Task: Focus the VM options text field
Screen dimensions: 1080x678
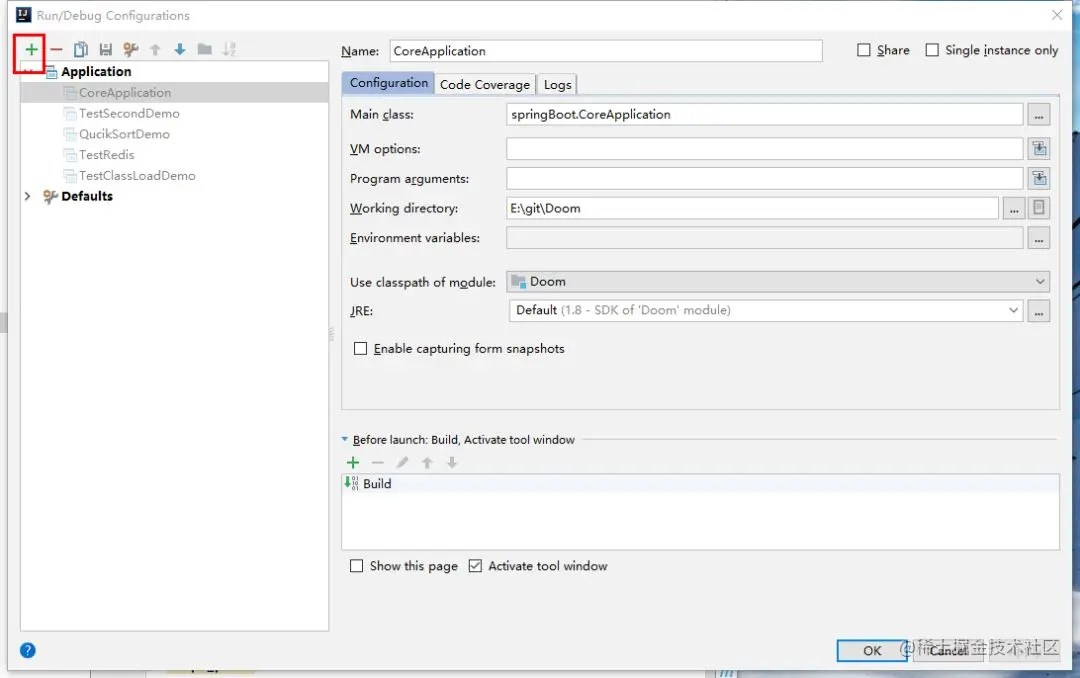Action: click(x=765, y=148)
